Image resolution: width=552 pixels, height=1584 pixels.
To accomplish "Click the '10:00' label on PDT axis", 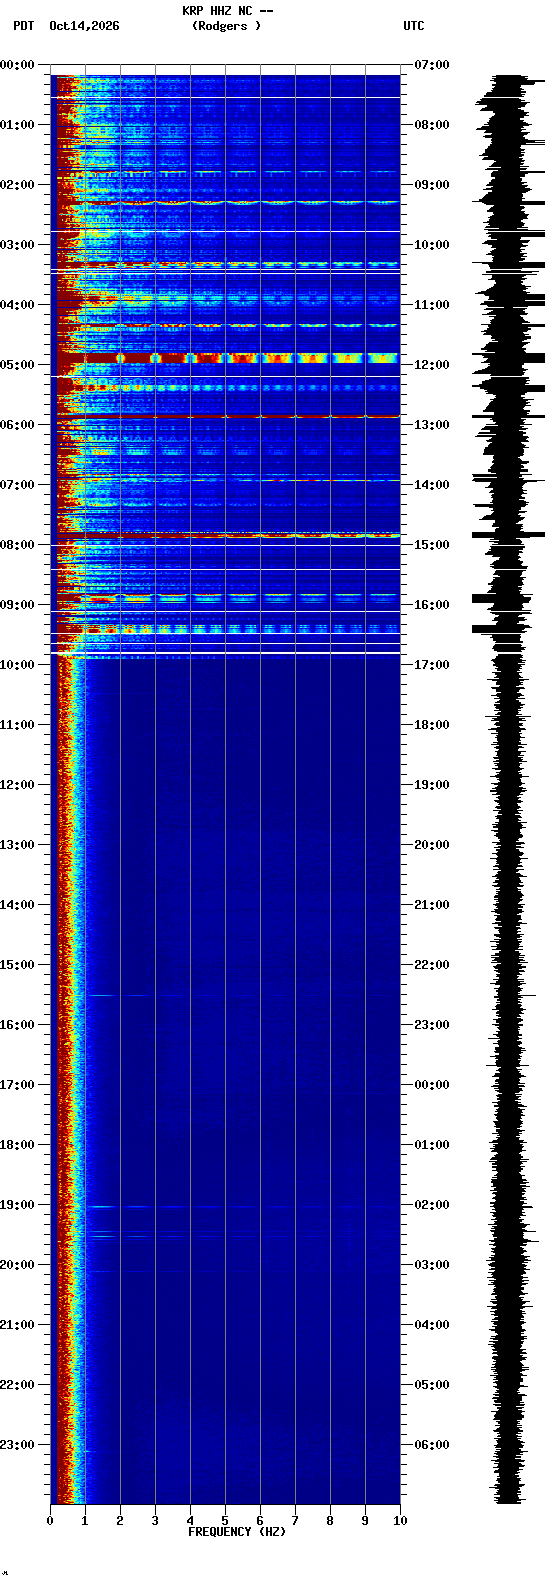I will [x=17, y=664].
